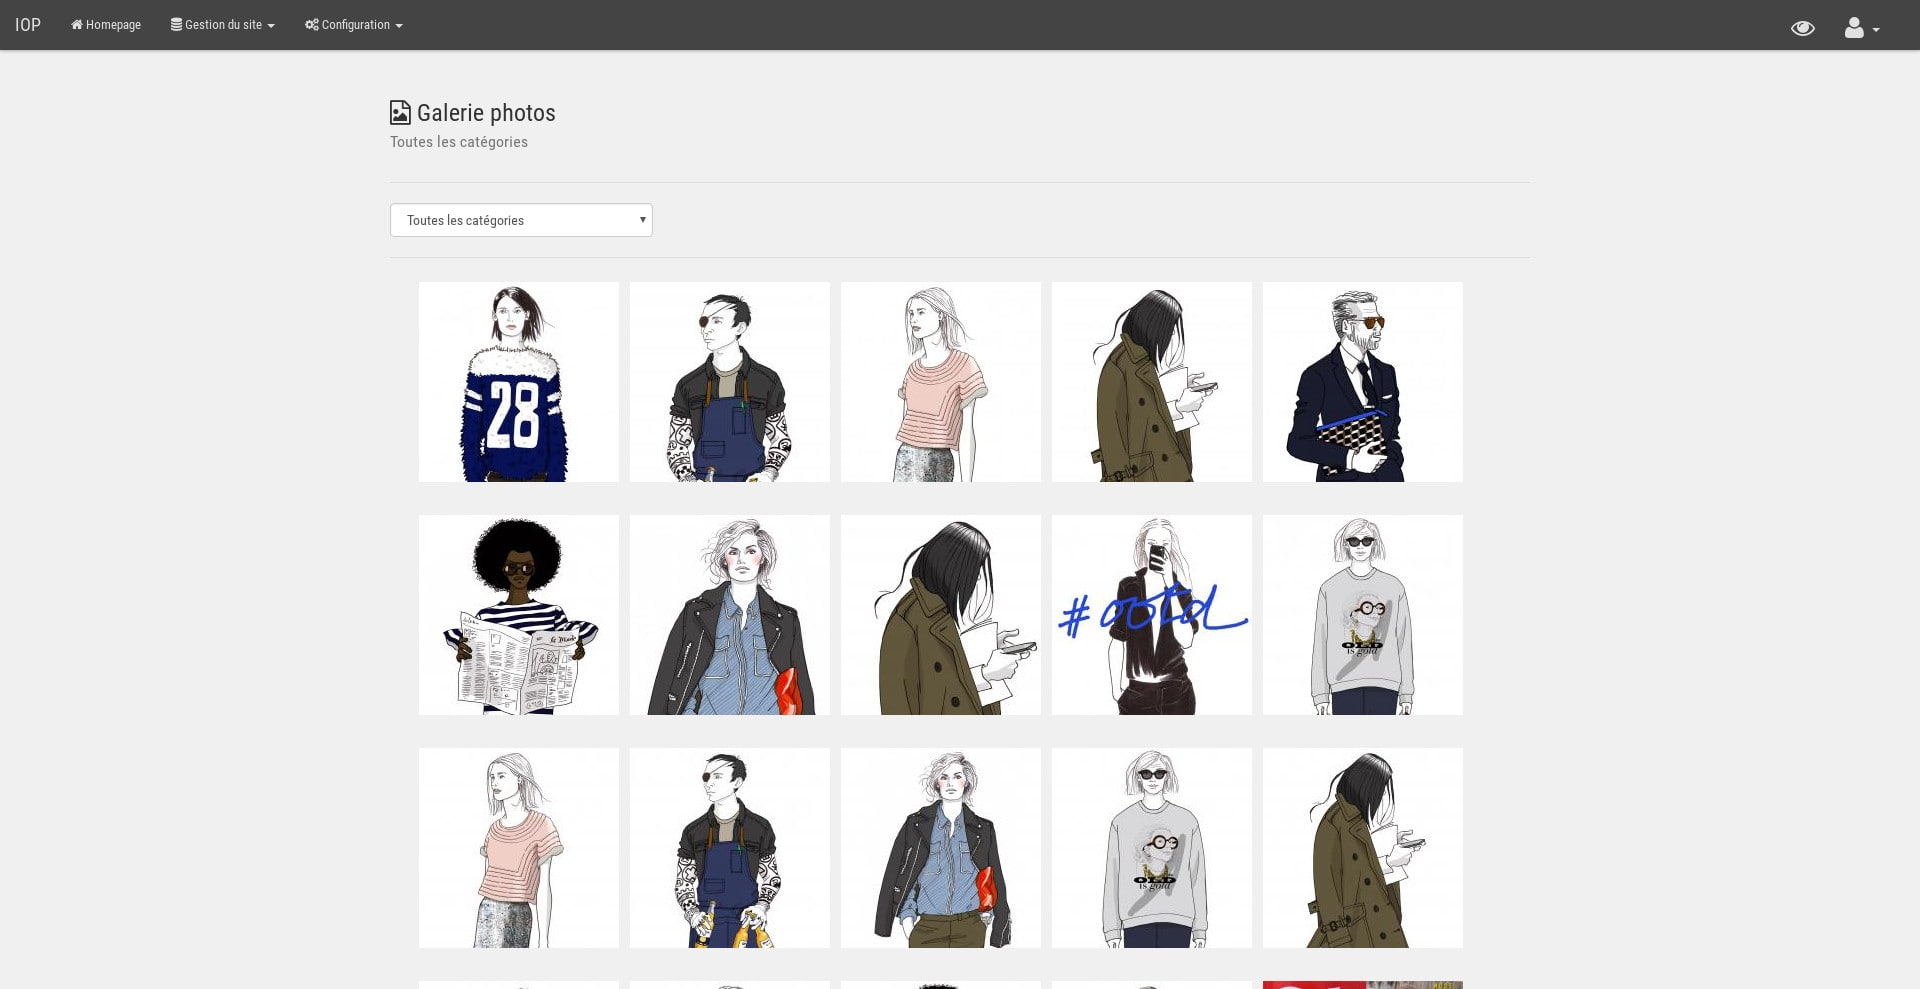Open the woman in number 28 sweater thumbnail
This screenshot has height=989, width=1920.
click(519, 382)
